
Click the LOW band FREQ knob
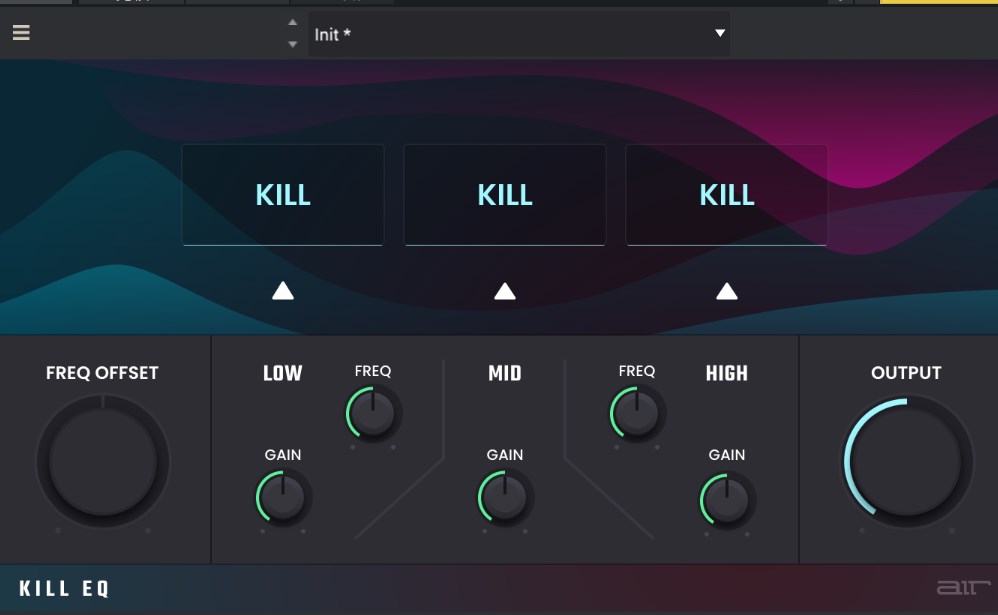pyautogui.click(x=373, y=413)
